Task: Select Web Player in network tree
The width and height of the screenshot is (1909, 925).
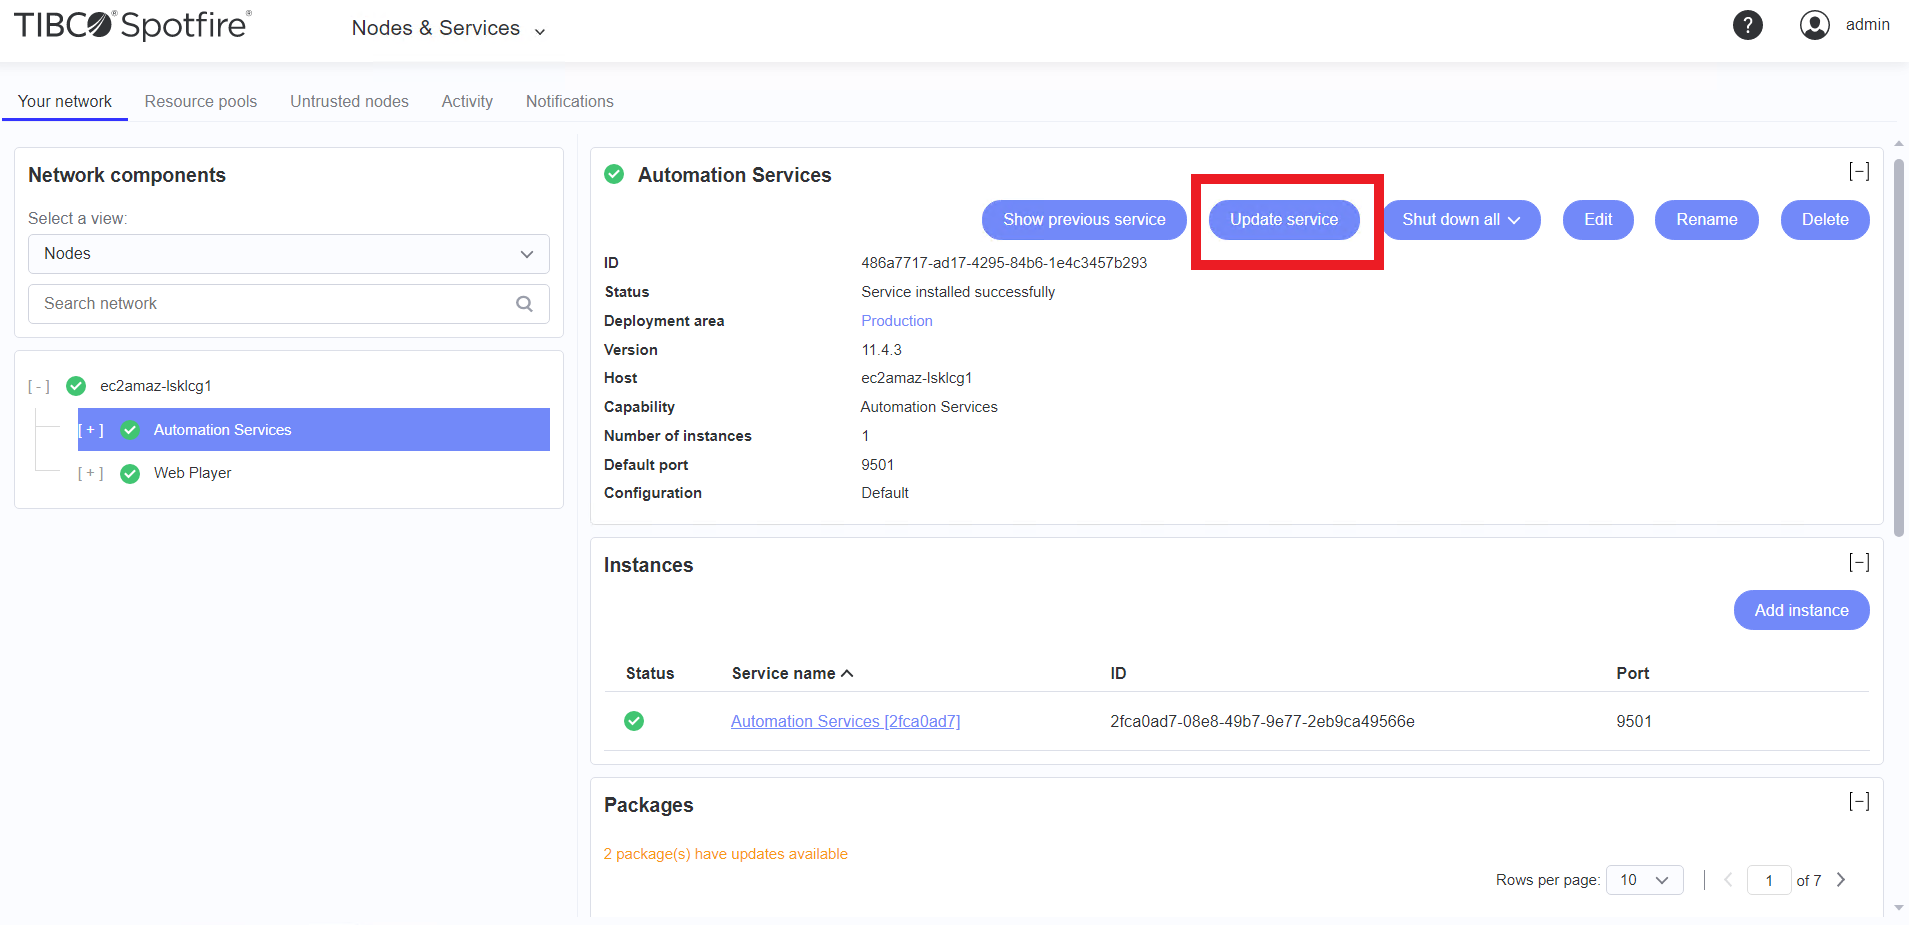Action: coord(192,474)
